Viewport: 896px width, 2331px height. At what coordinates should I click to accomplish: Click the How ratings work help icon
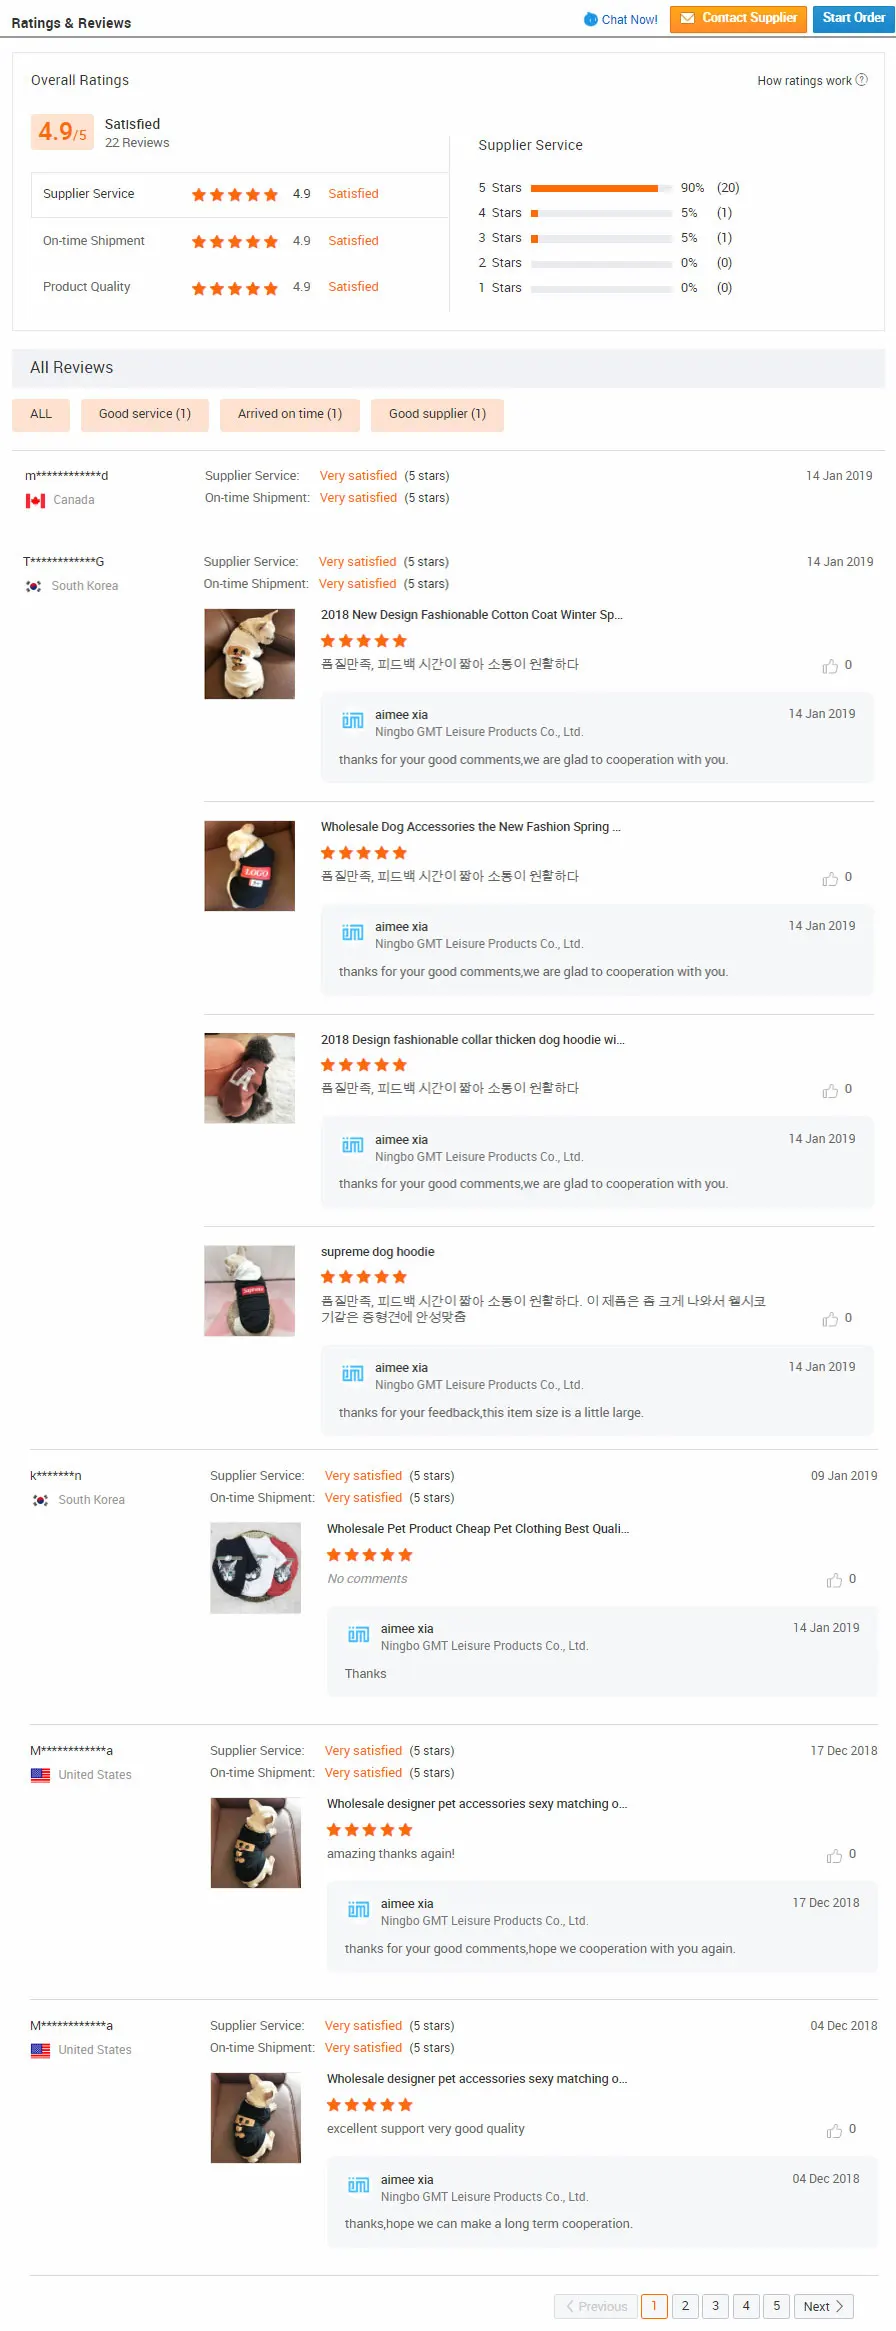862,80
